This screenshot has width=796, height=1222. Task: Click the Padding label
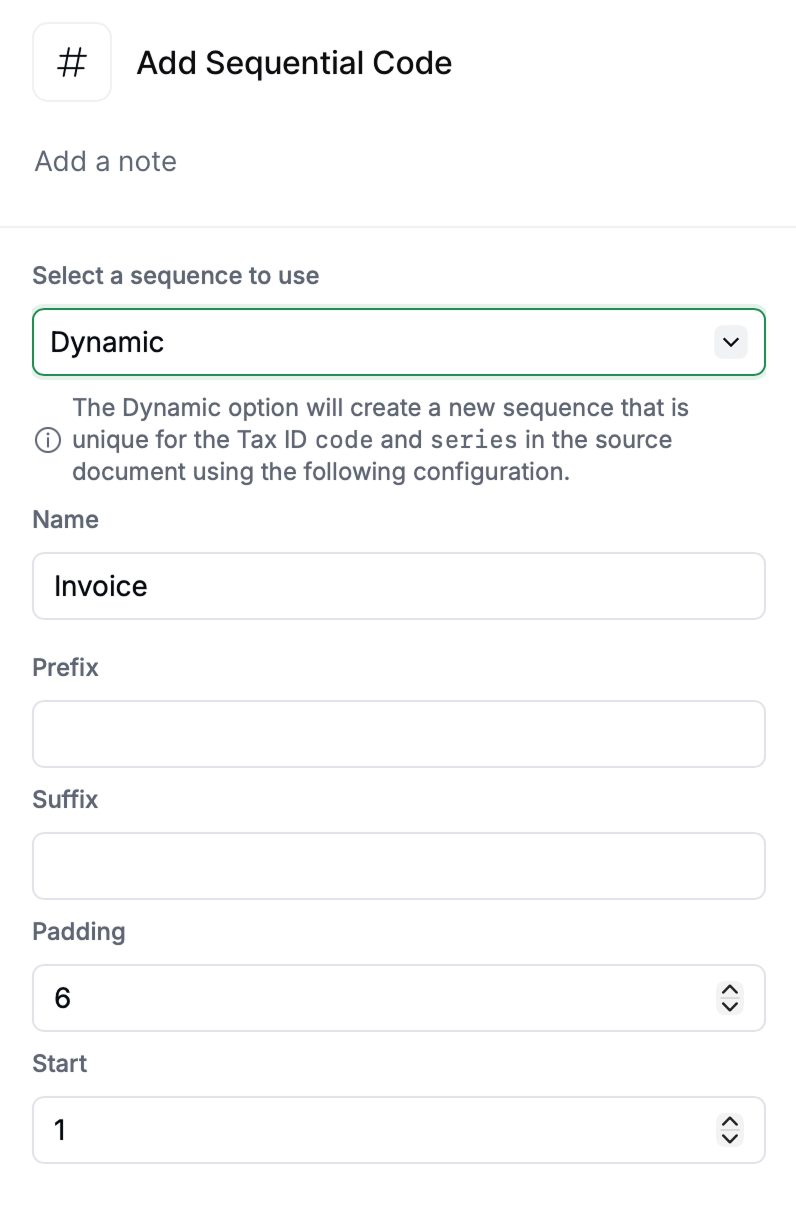[x=79, y=931]
